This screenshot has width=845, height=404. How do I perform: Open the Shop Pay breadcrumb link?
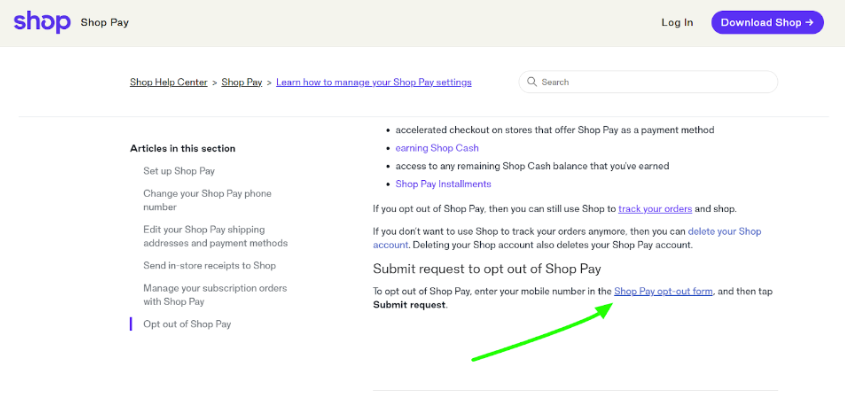tap(241, 82)
